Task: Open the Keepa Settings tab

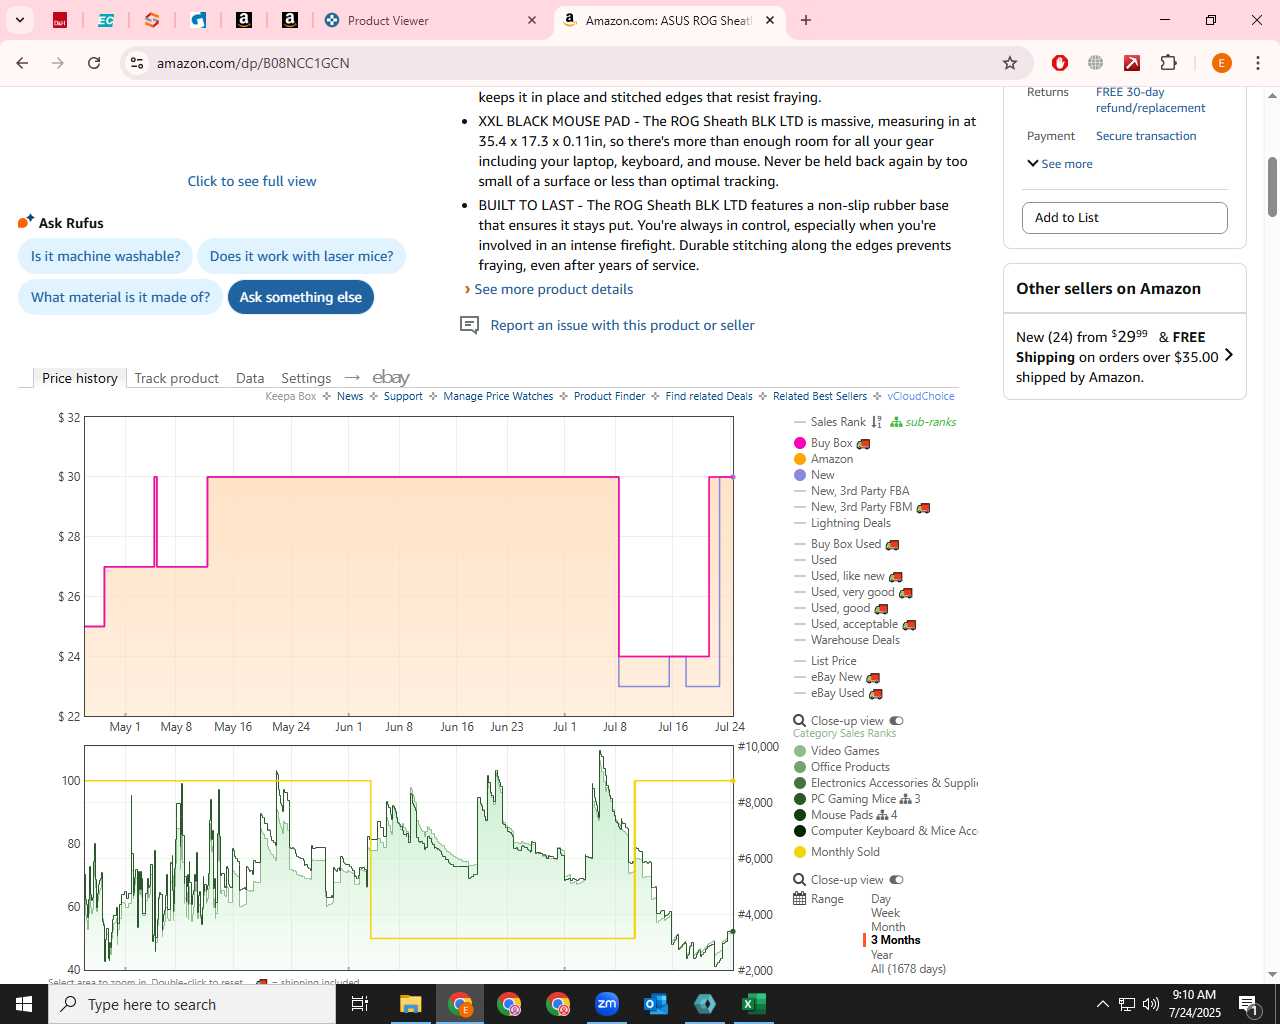Action: click(x=306, y=378)
